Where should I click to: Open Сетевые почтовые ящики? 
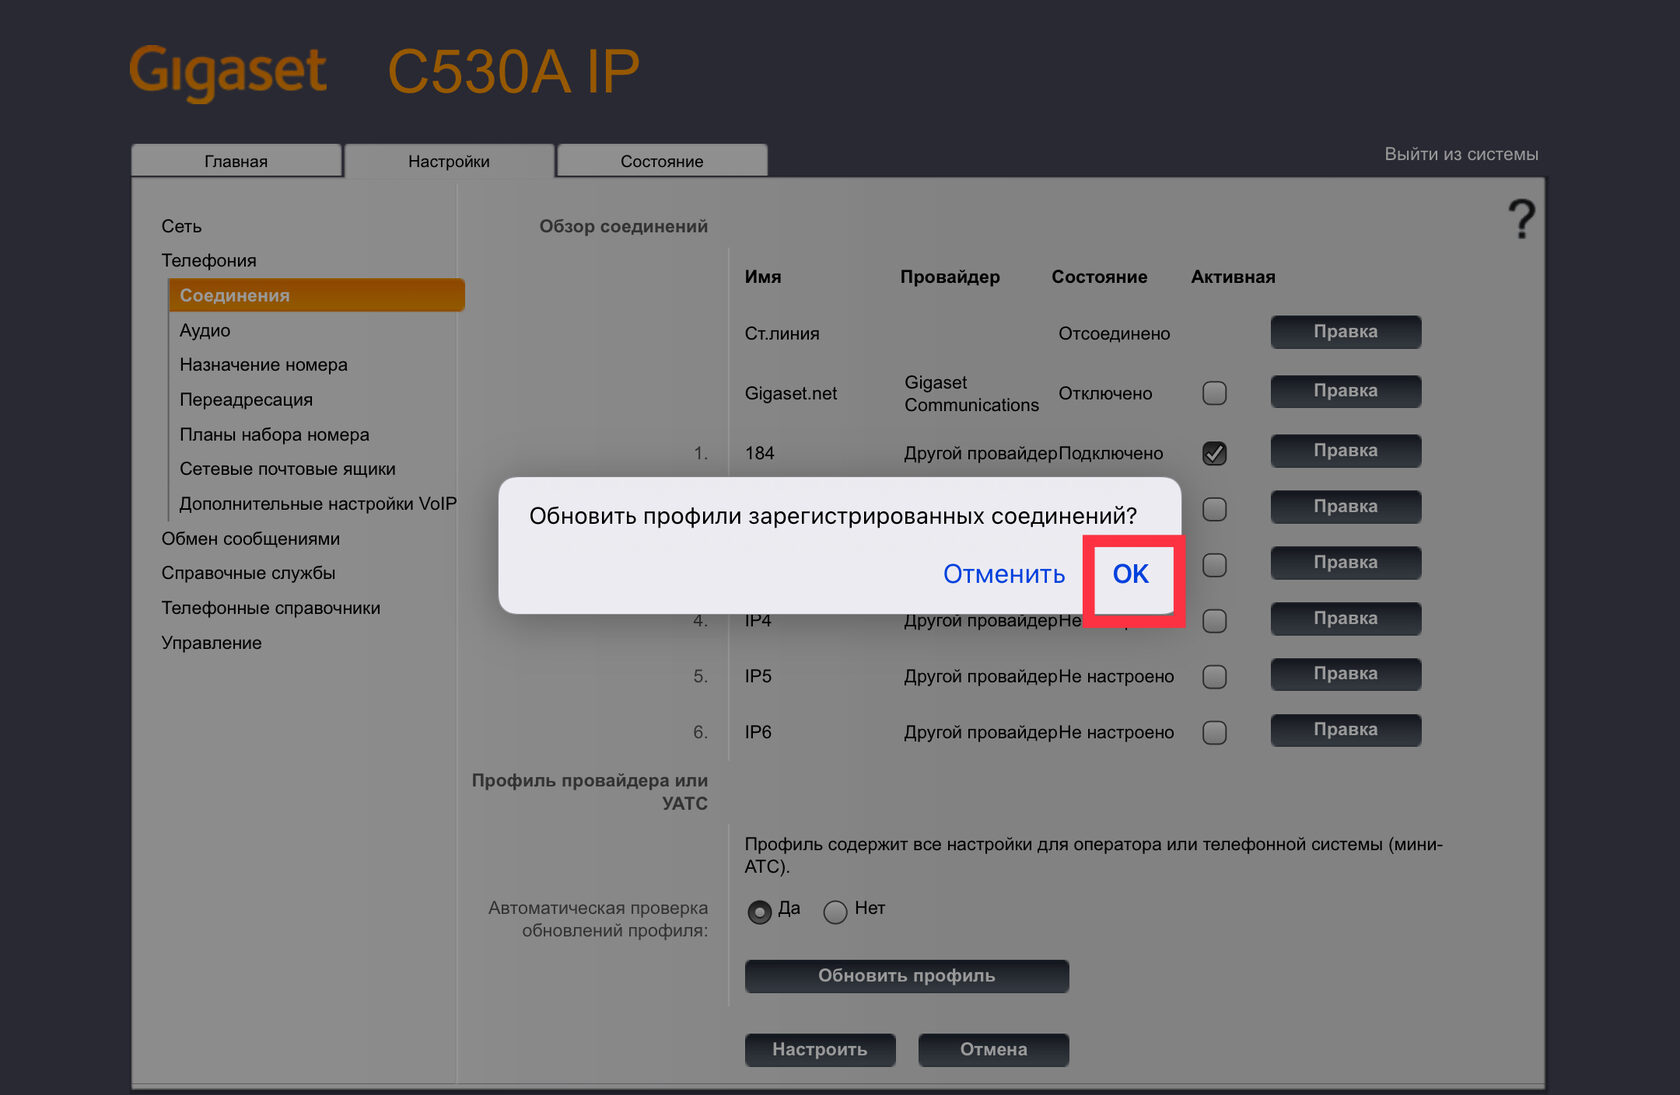click(x=288, y=469)
